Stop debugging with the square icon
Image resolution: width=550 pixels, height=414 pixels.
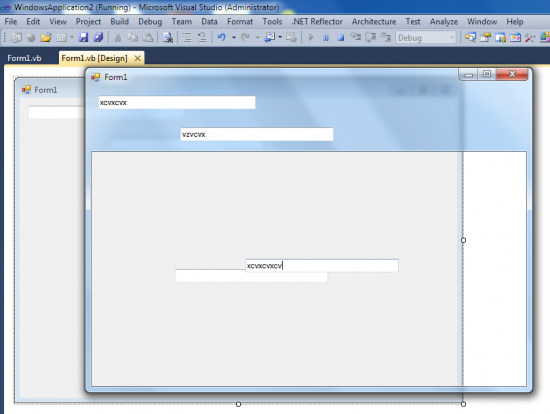coord(341,38)
